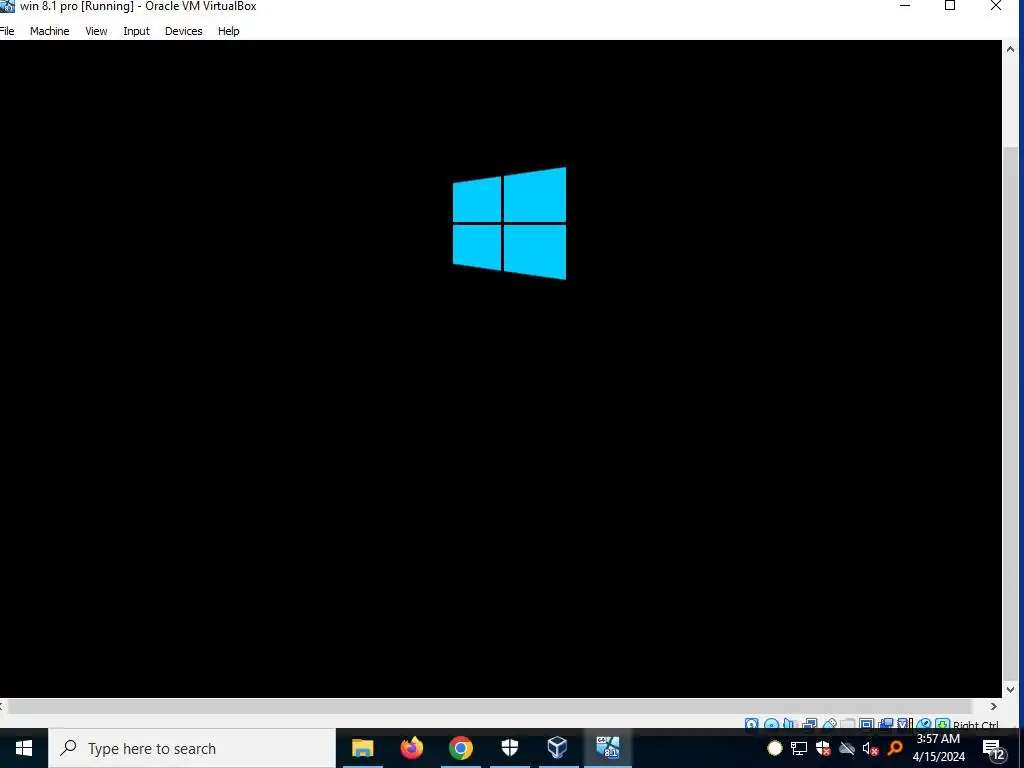Click the horizontal scrollbar thumb
Image resolution: width=1024 pixels, height=768 pixels.
click(x=490, y=706)
